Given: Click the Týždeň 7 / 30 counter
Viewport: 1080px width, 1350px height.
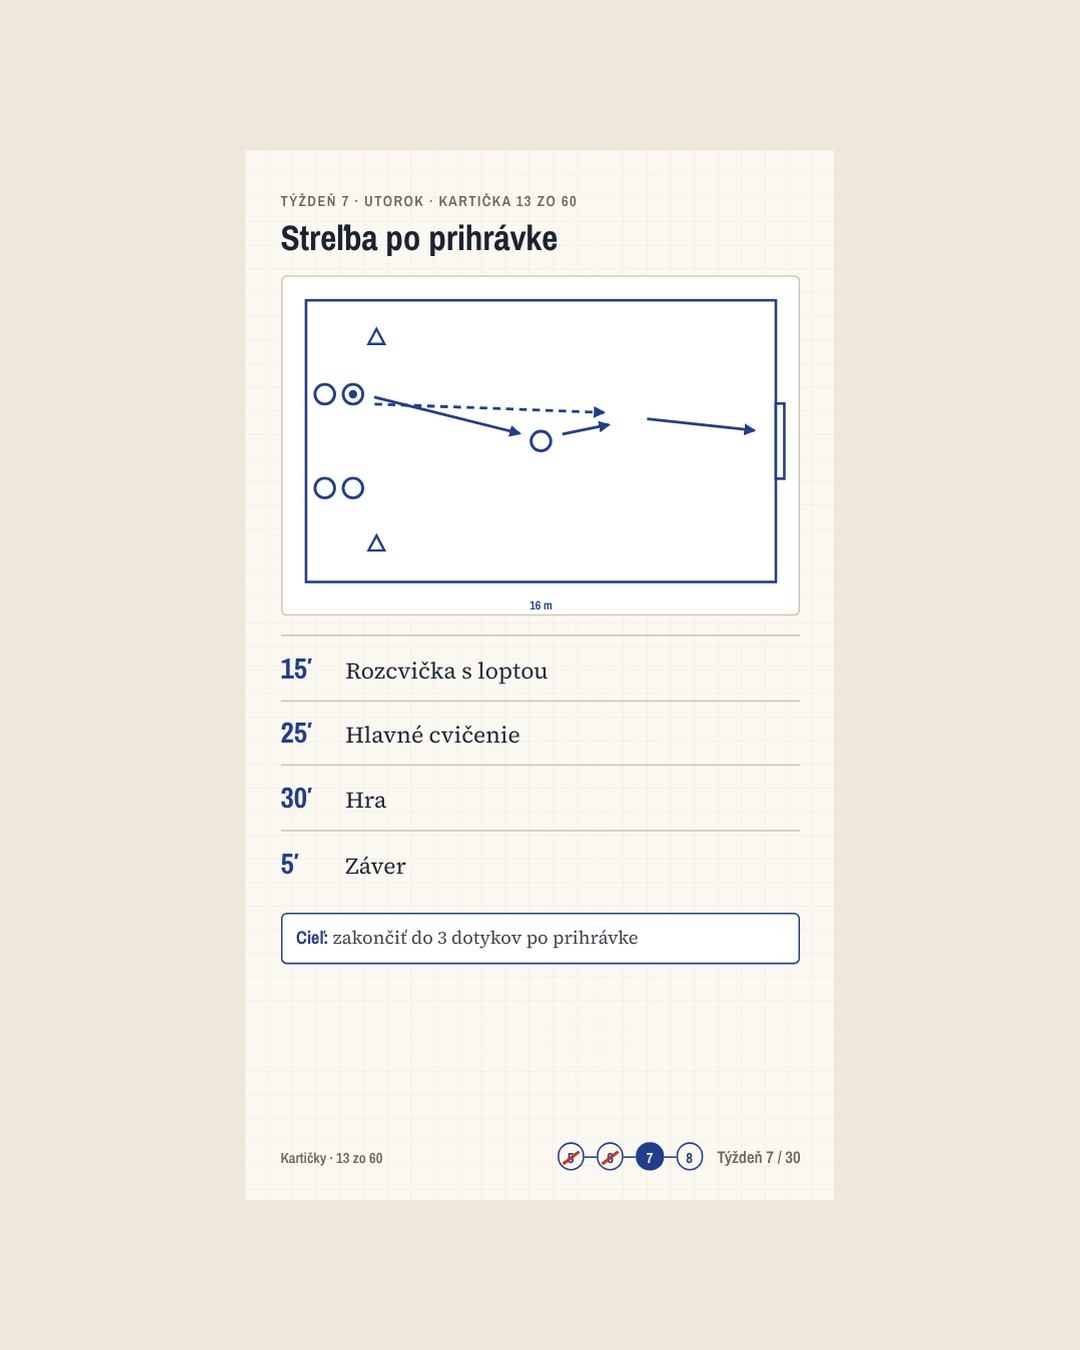Looking at the screenshot, I should pyautogui.click(x=758, y=1157).
